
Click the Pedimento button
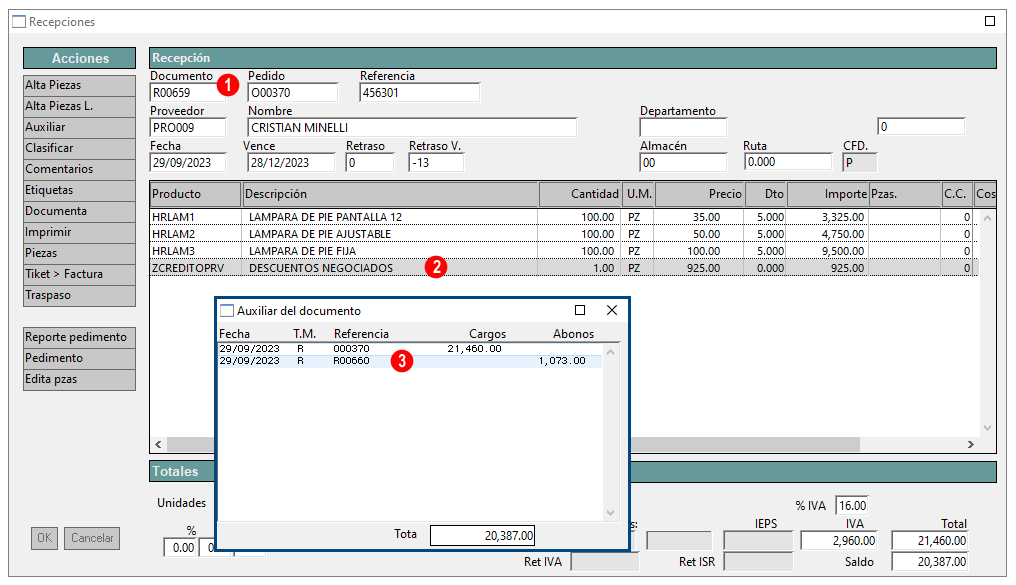click(x=79, y=358)
